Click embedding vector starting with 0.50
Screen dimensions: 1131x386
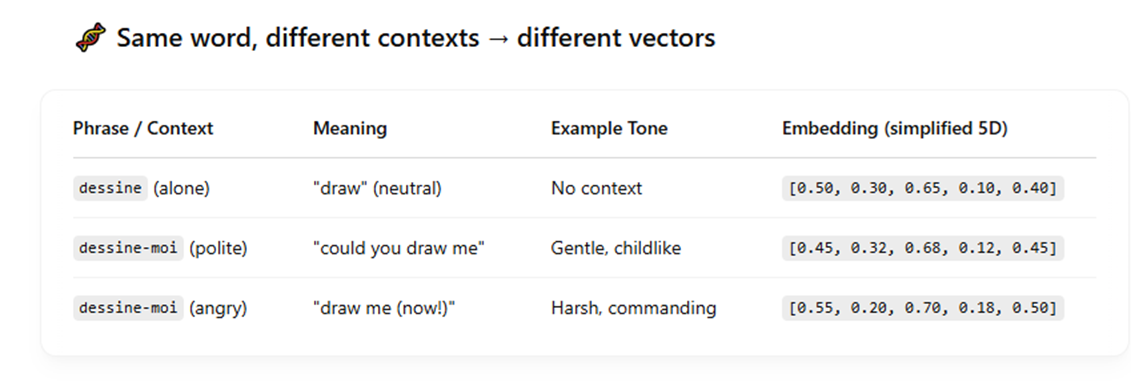(923, 188)
